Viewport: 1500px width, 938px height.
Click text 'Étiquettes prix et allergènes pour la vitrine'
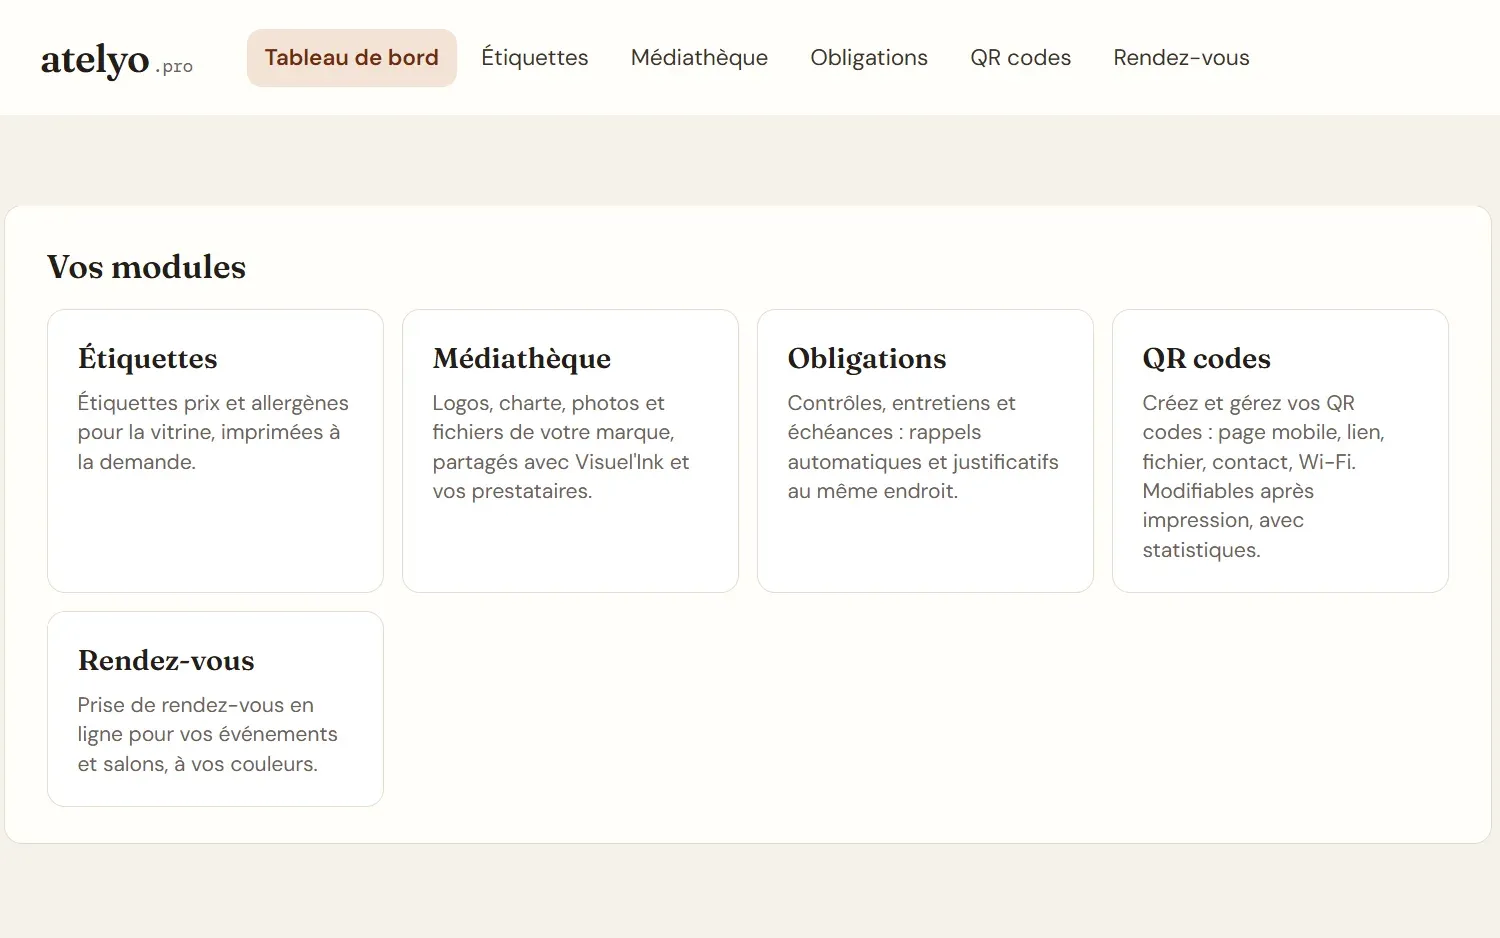(213, 418)
